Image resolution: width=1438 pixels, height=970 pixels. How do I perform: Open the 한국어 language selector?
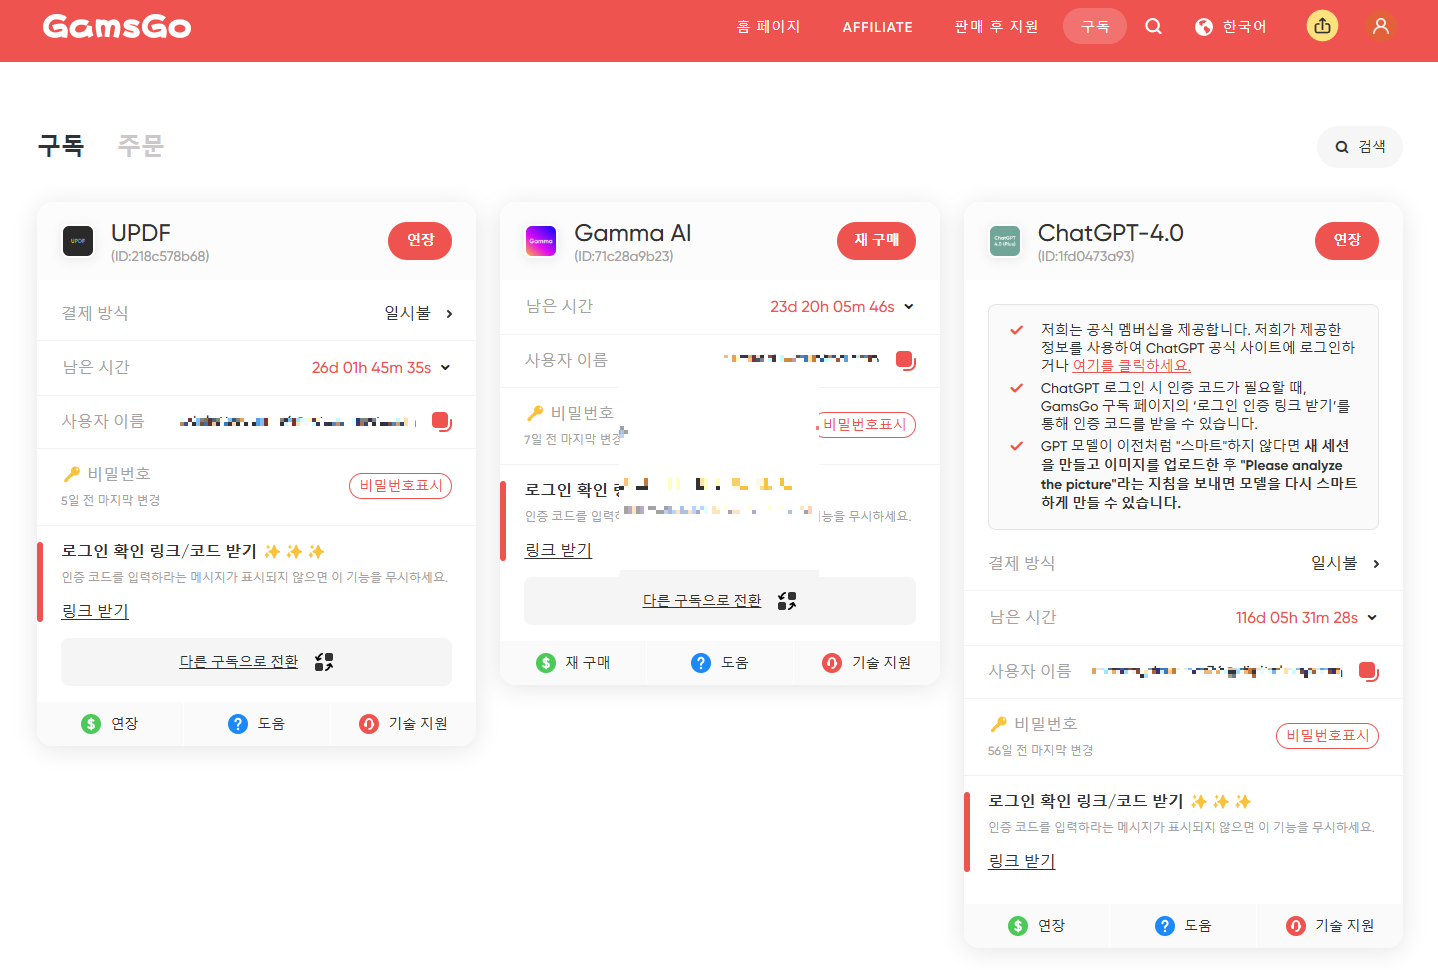[x=1231, y=27]
